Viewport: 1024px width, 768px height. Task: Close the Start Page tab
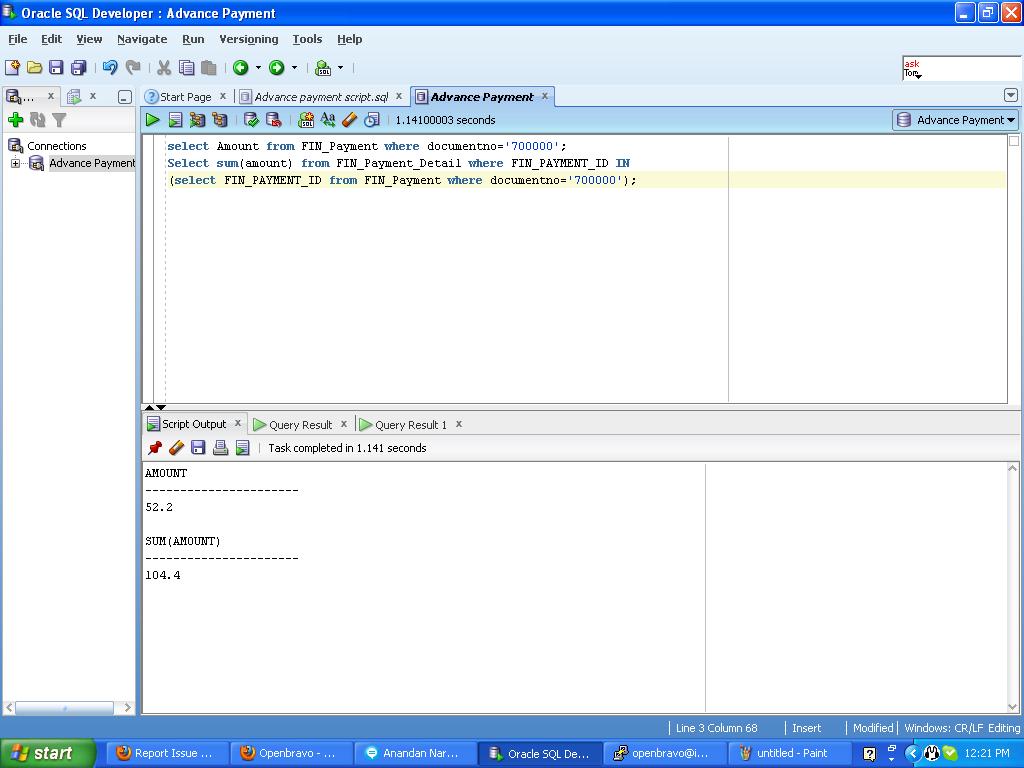point(223,96)
